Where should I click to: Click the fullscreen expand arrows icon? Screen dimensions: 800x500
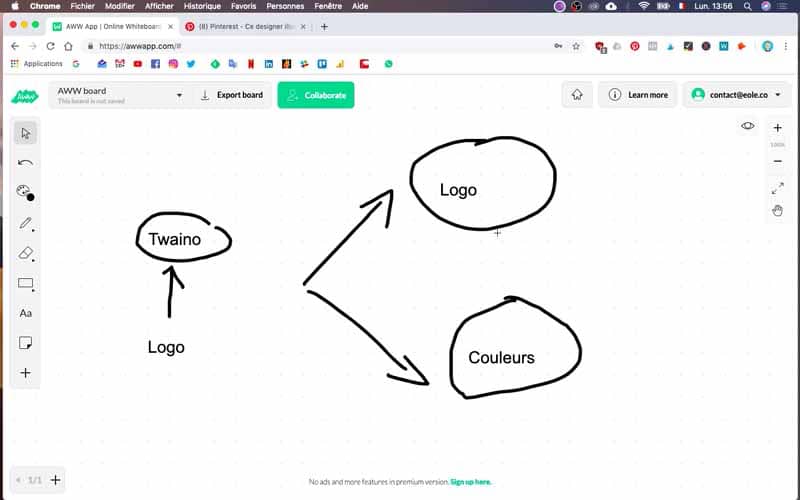778,188
